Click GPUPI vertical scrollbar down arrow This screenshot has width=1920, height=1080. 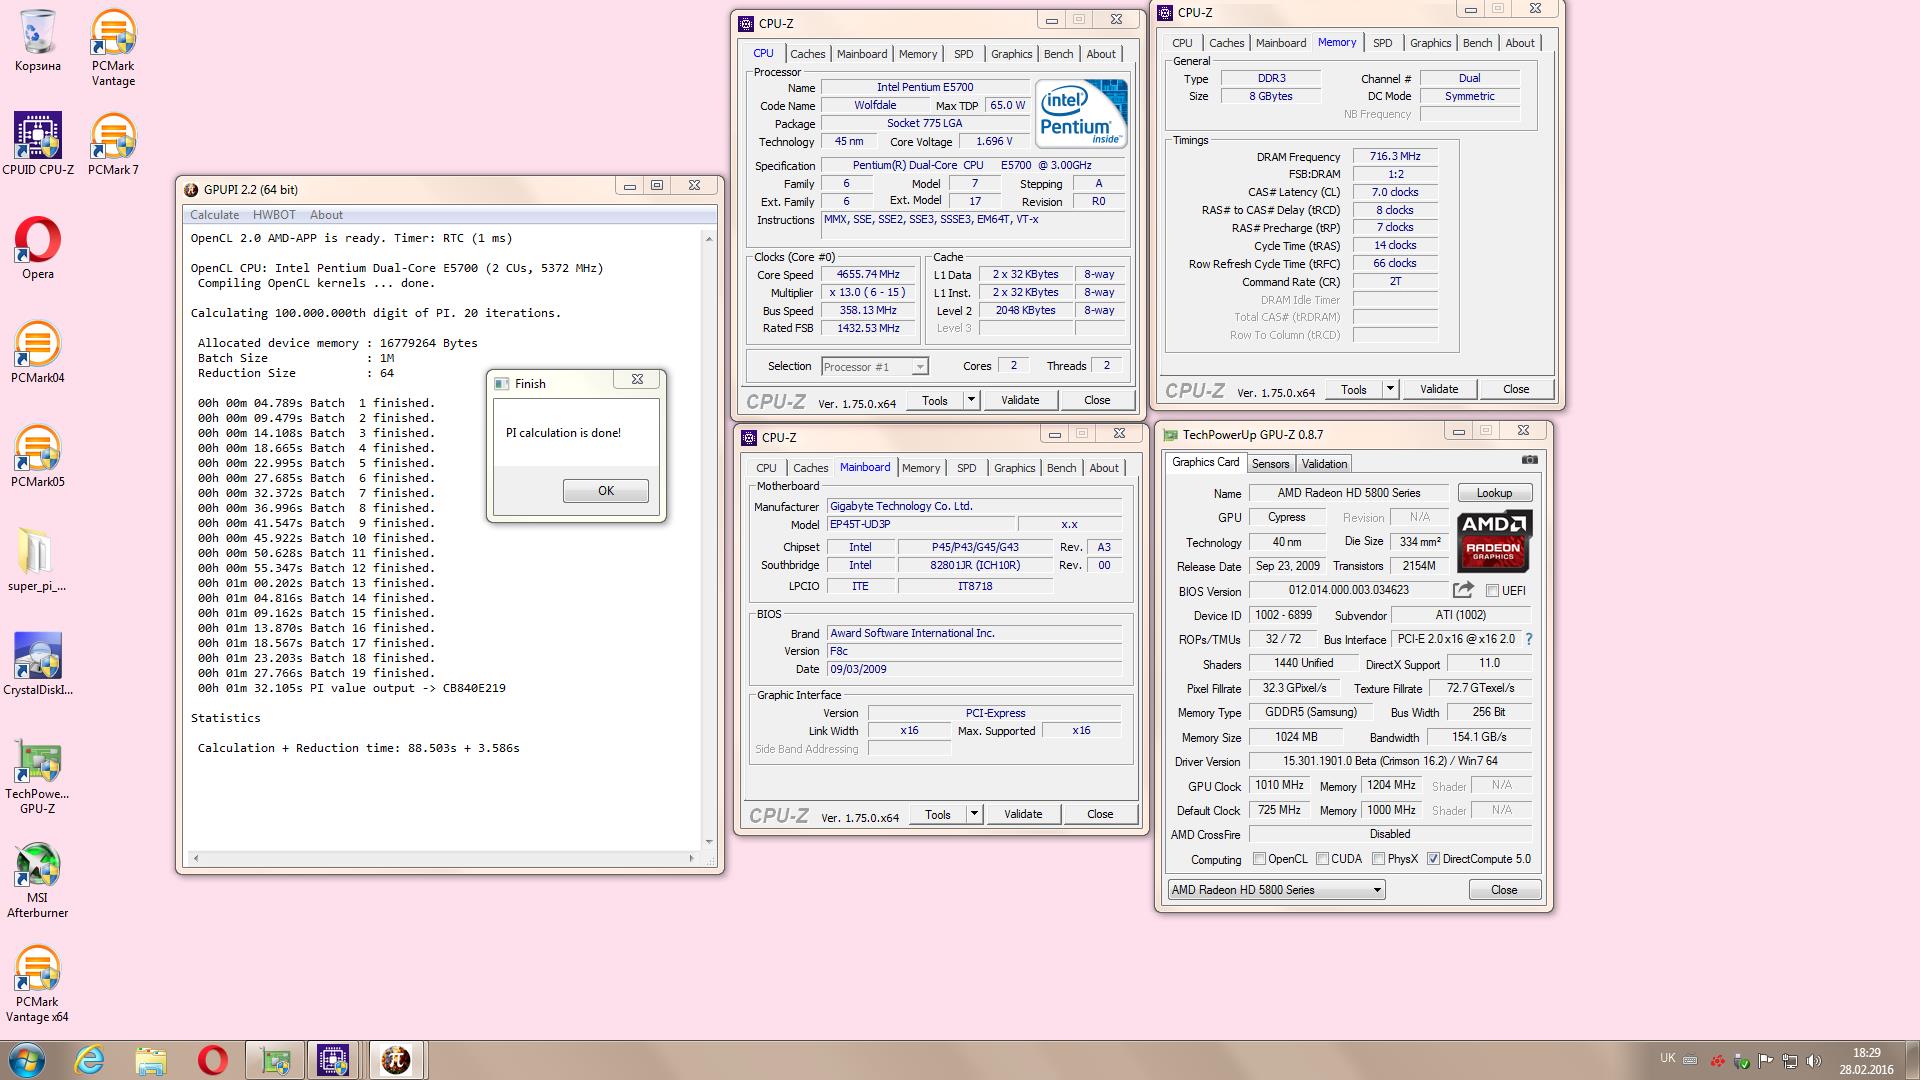(709, 841)
